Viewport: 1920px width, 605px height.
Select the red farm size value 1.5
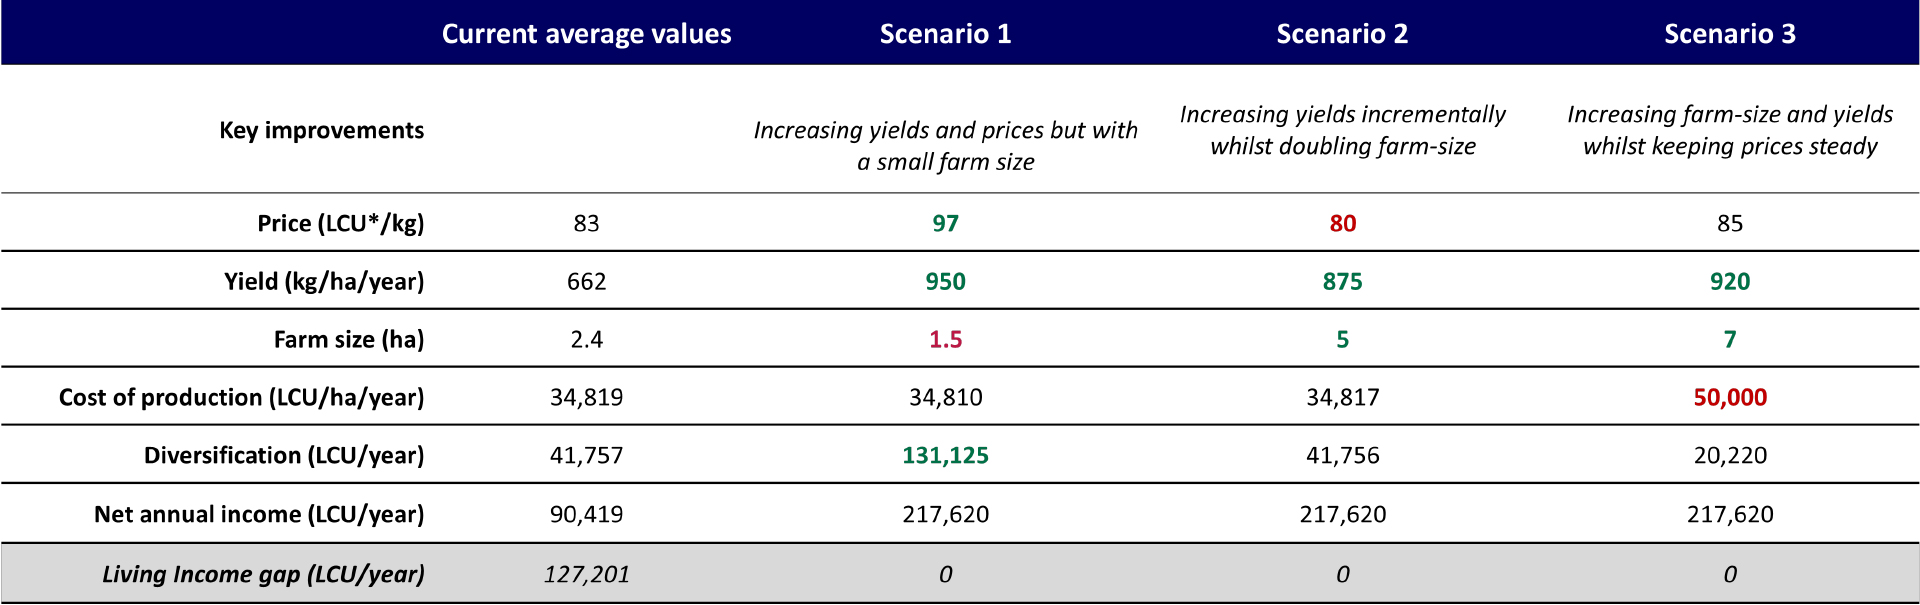[945, 339]
